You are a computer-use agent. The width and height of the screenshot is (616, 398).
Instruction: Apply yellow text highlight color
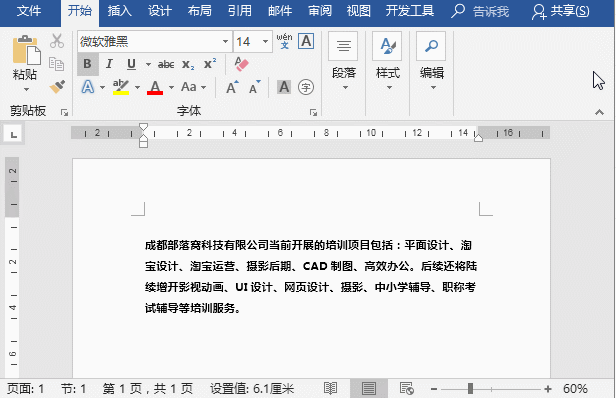click(x=121, y=87)
